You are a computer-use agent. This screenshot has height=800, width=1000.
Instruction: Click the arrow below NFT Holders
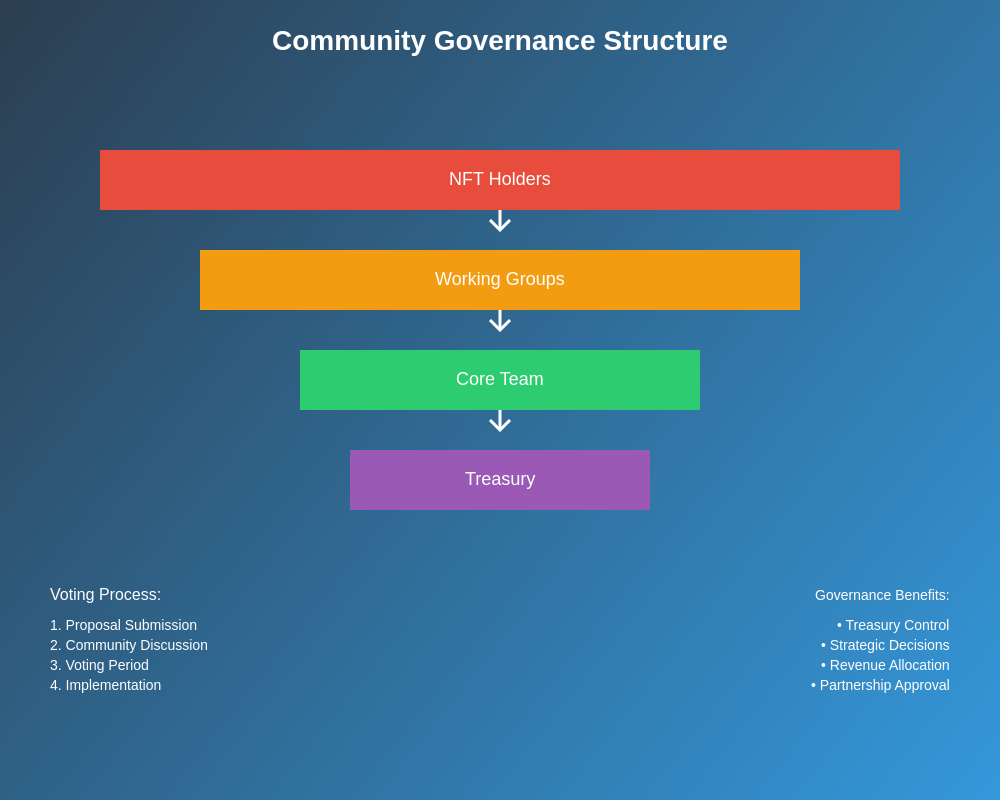500,221
